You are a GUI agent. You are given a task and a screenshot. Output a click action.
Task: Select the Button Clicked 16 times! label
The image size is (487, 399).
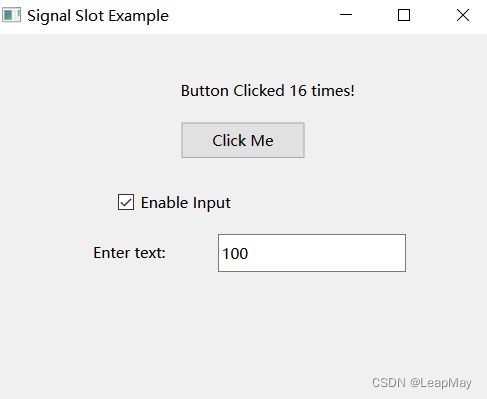click(268, 91)
